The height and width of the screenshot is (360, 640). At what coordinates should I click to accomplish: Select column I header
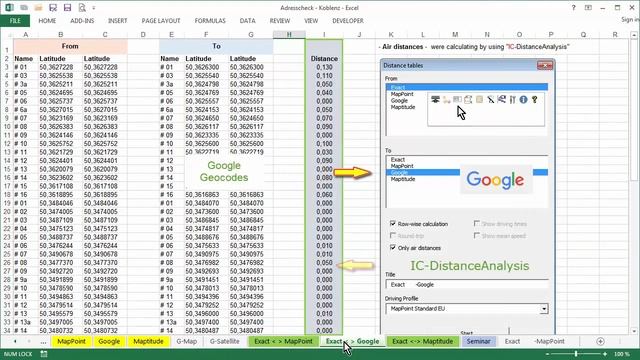pyautogui.click(x=324, y=35)
